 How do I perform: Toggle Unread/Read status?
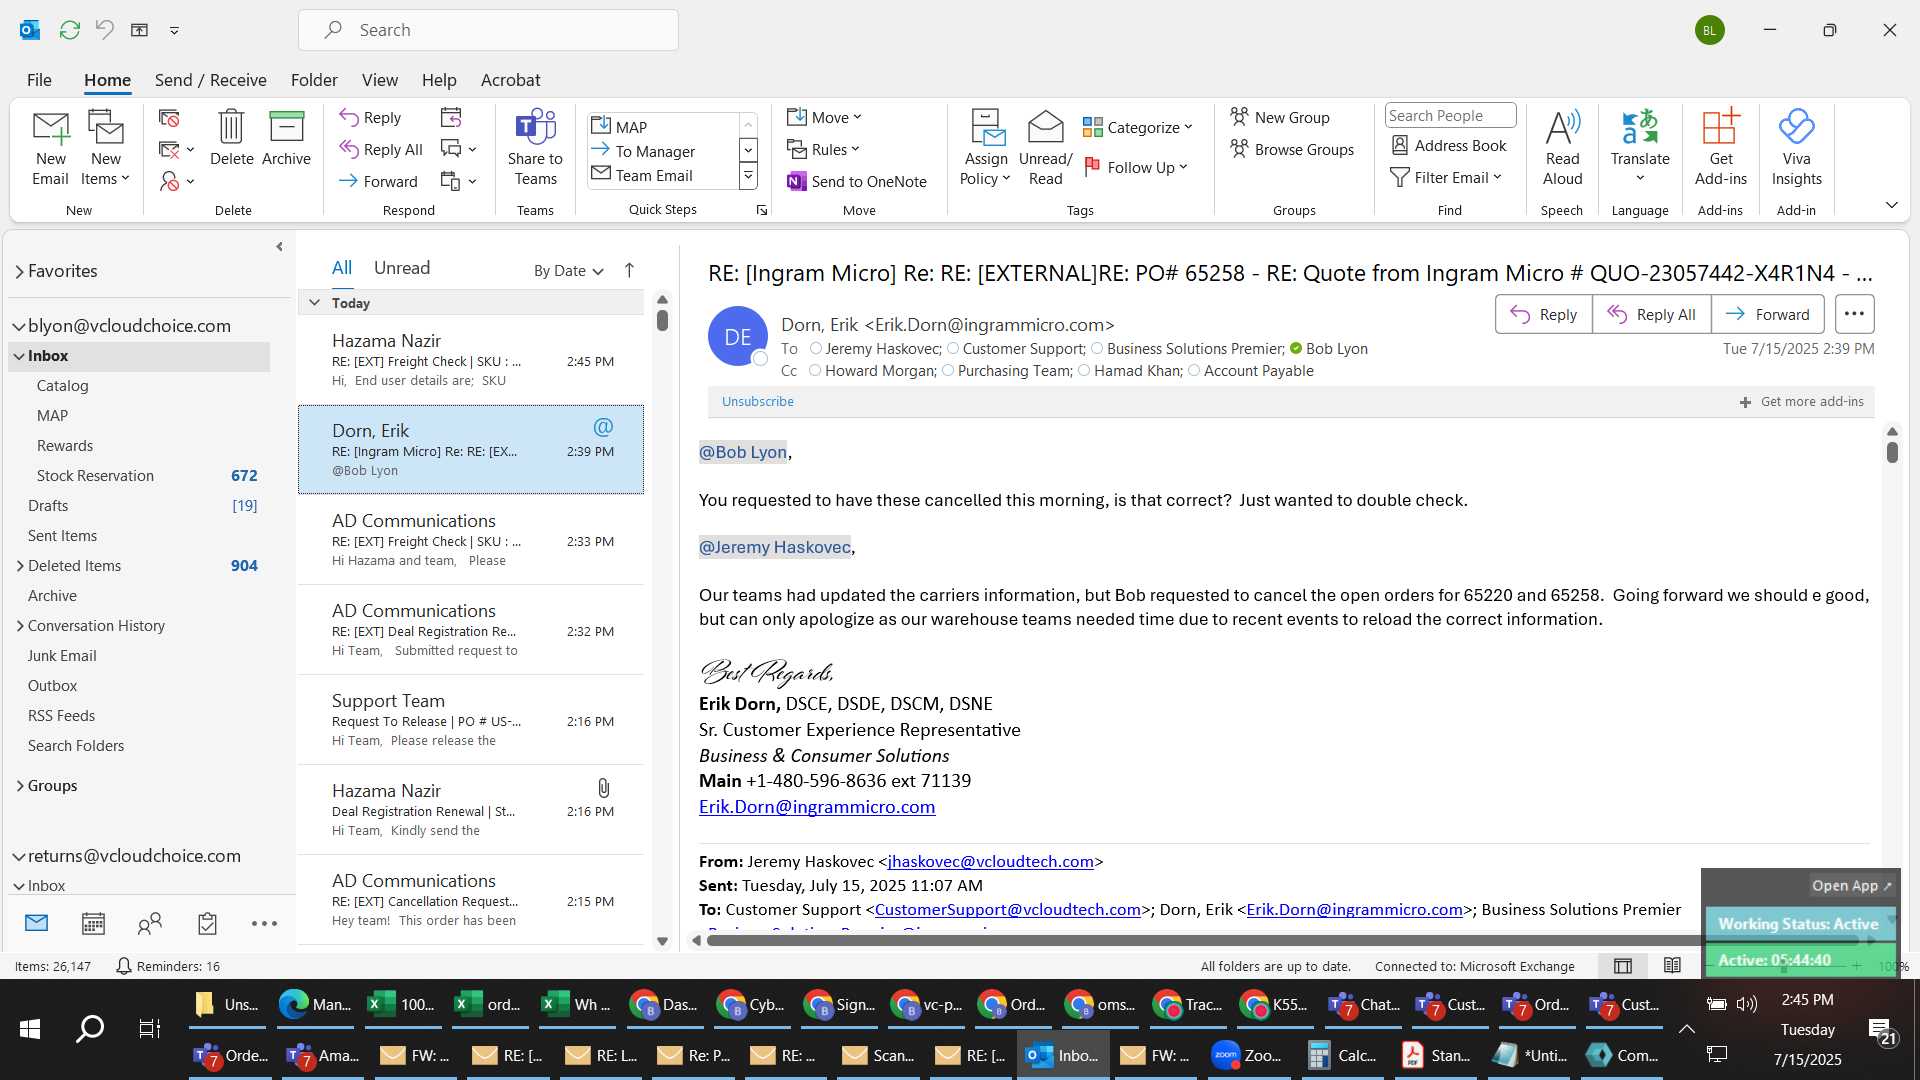click(1045, 148)
